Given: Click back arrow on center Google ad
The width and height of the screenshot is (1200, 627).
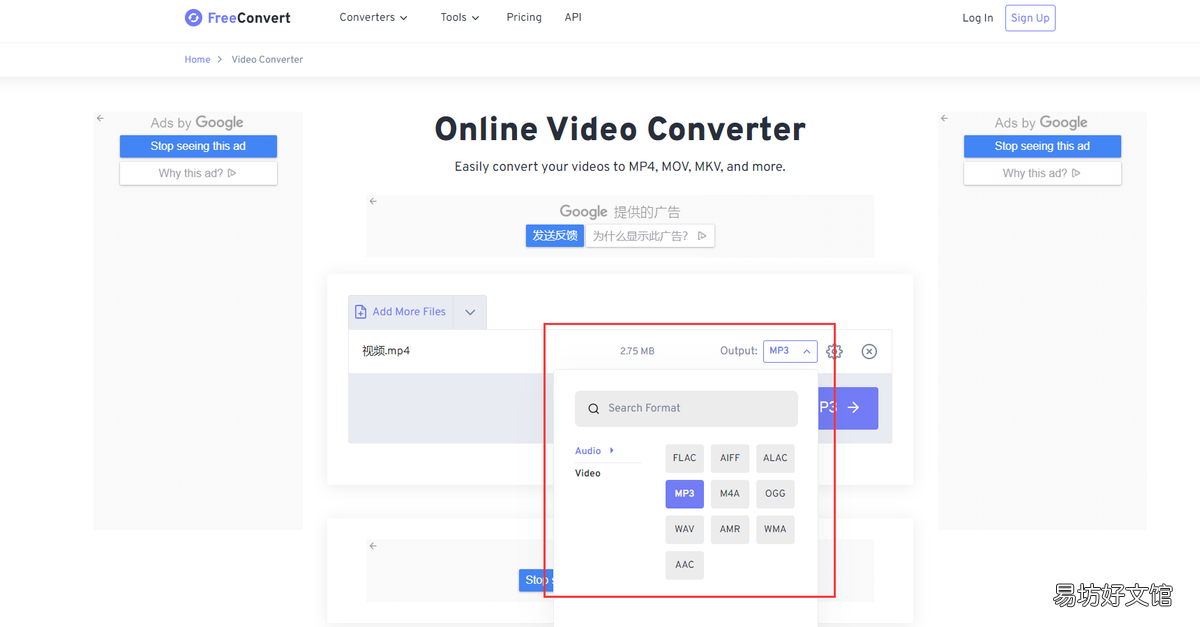Looking at the screenshot, I should (x=373, y=201).
